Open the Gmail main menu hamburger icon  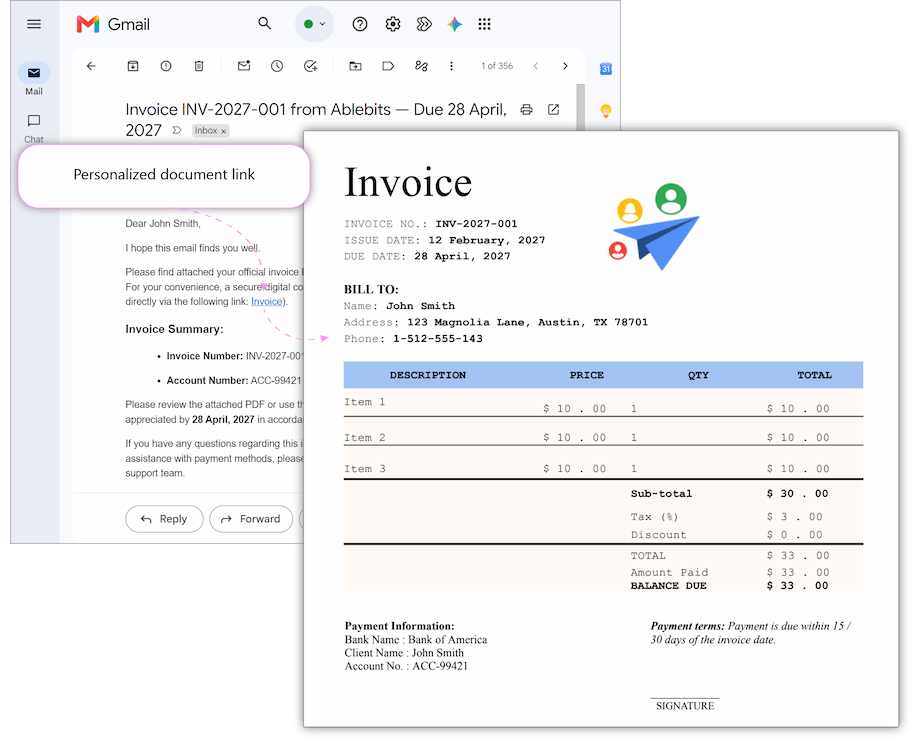click(34, 24)
